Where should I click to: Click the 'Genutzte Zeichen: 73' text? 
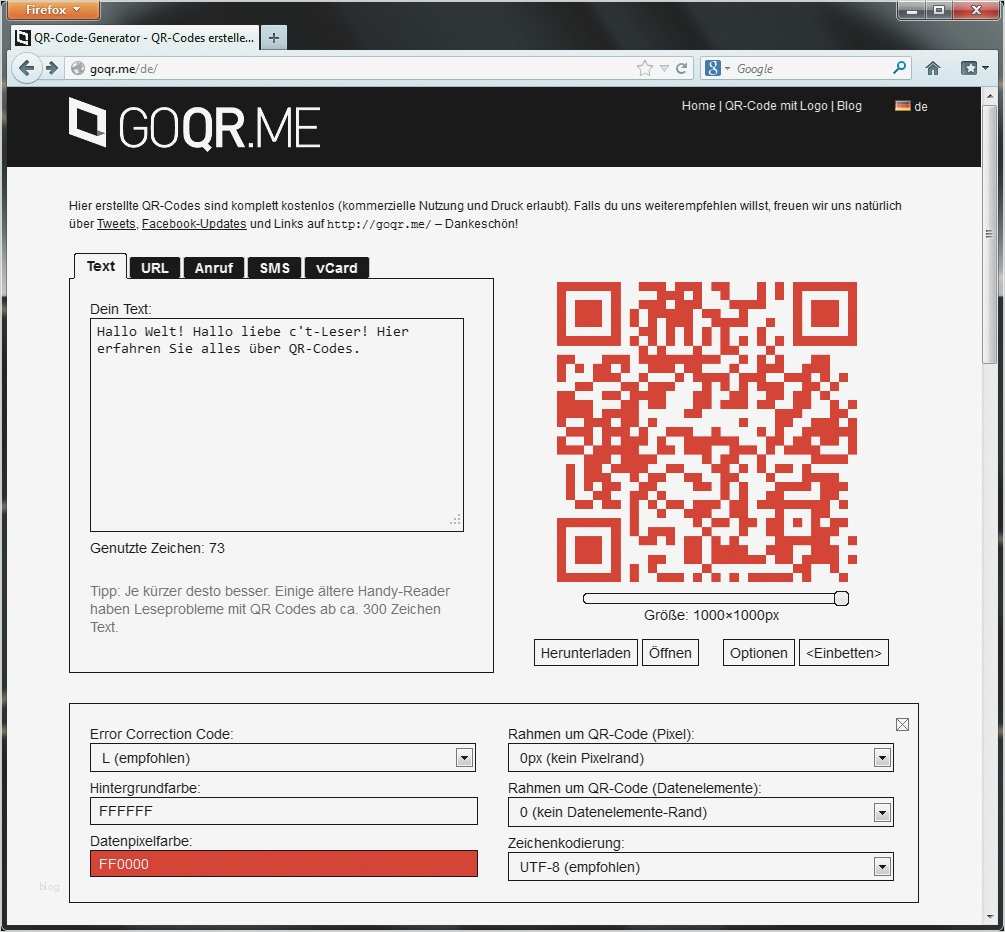pos(157,548)
